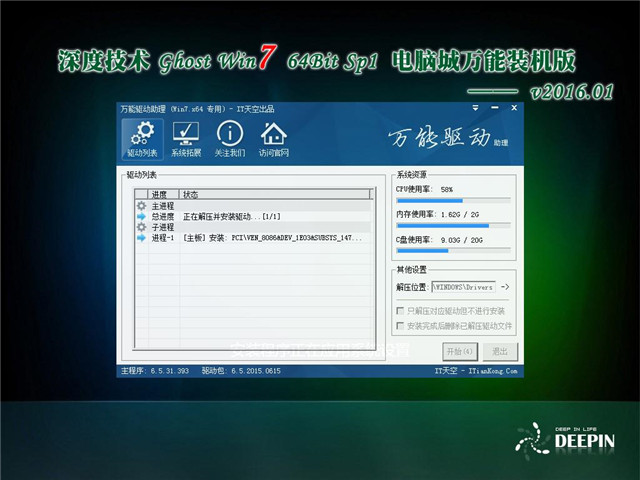The height and width of the screenshot is (480, 640).
Task: Click the 状态 column header
Action: tap(276, 194)
